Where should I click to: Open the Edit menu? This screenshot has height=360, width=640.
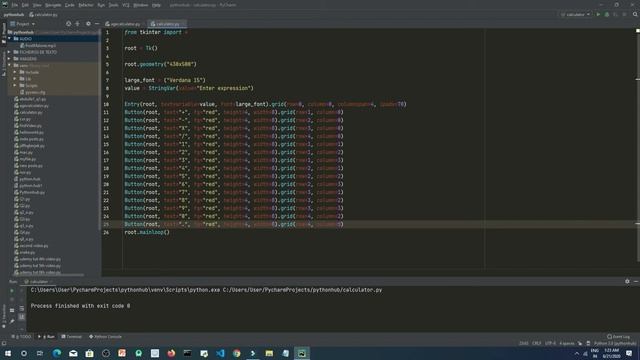coord(25,5)
